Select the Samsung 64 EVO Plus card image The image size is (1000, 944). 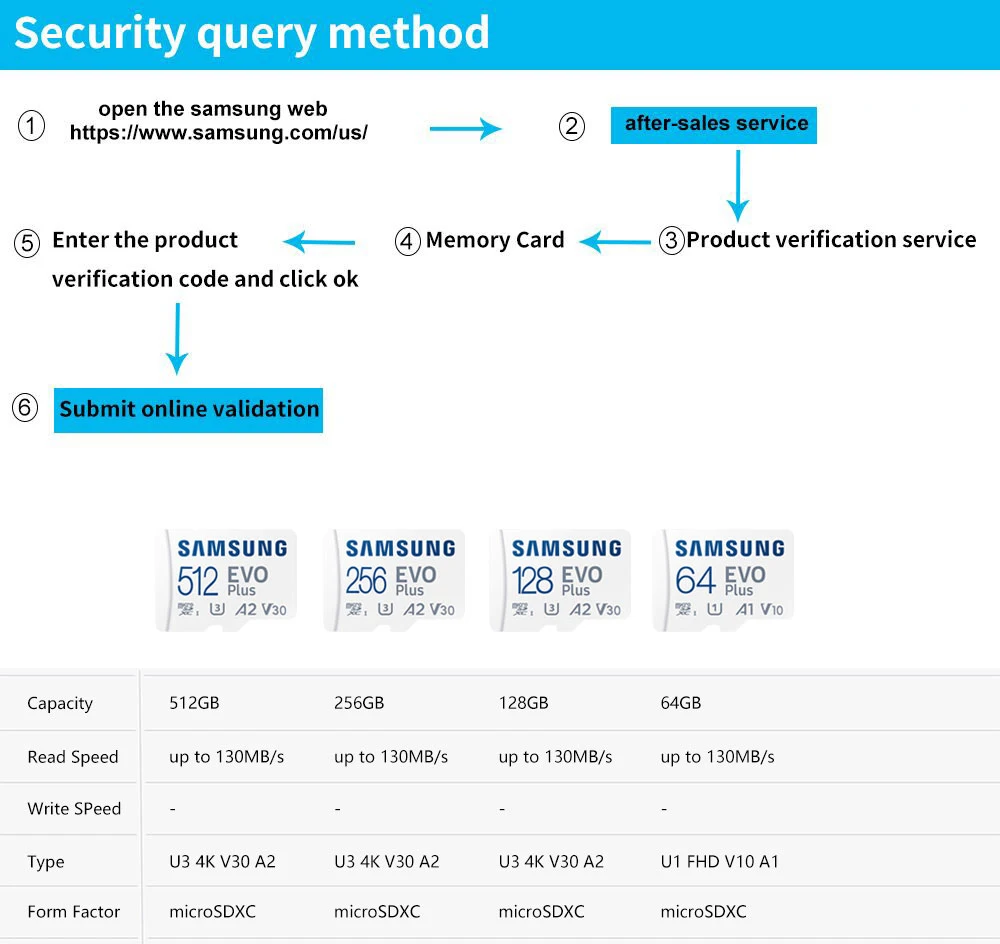click(724, 580)
